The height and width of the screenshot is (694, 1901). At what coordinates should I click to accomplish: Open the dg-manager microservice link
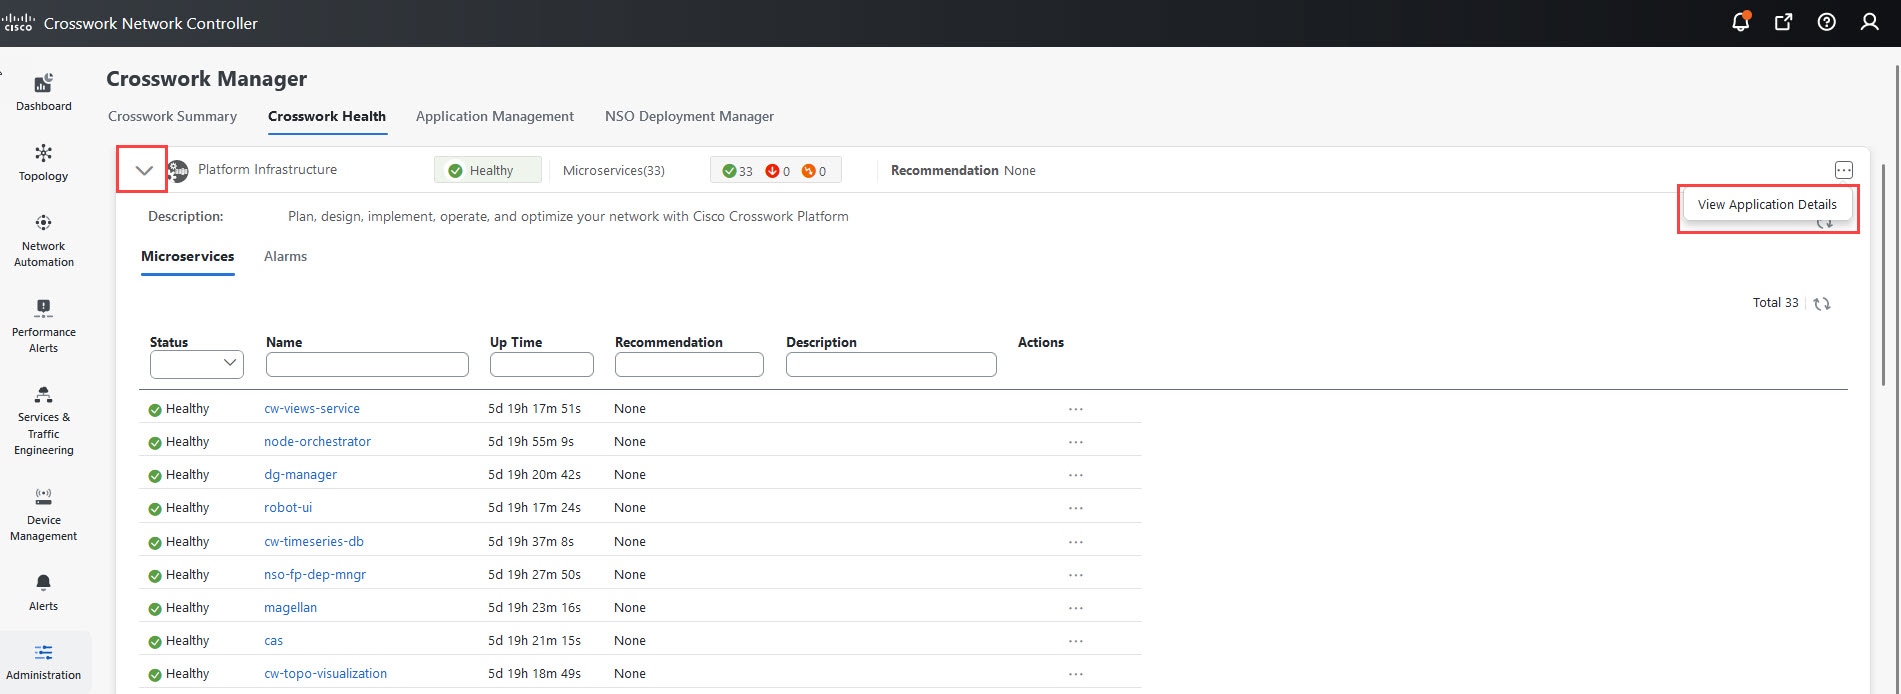point(300,475)
